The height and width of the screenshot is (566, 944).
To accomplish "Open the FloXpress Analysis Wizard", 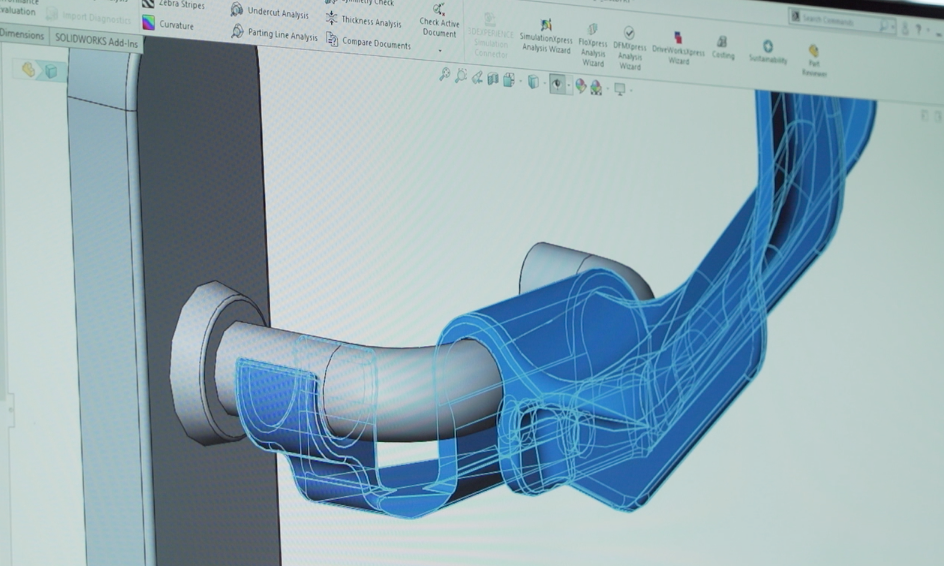I will click(593, 46).
